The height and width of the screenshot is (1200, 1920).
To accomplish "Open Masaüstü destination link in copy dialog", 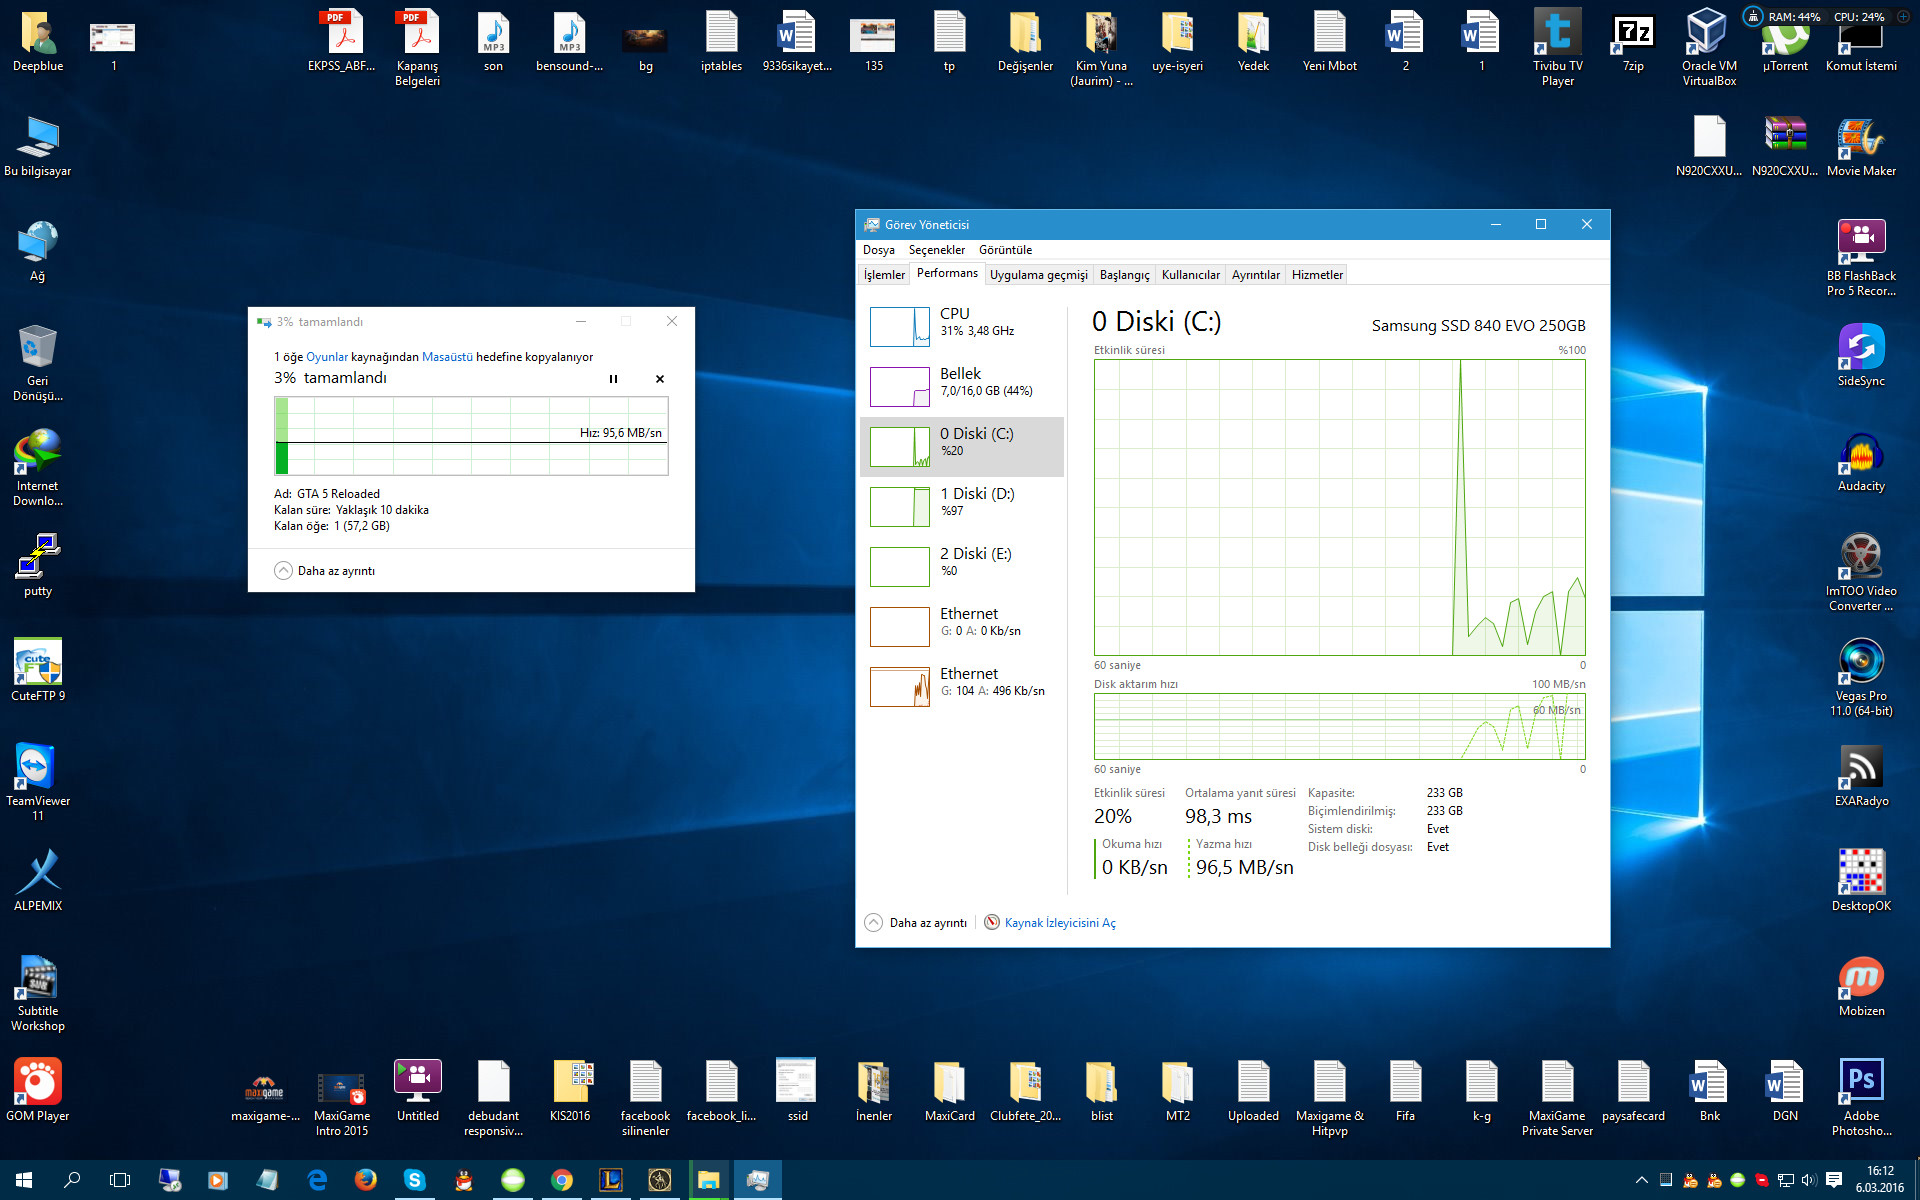I will pyautogui.click(x=447, y=357).
